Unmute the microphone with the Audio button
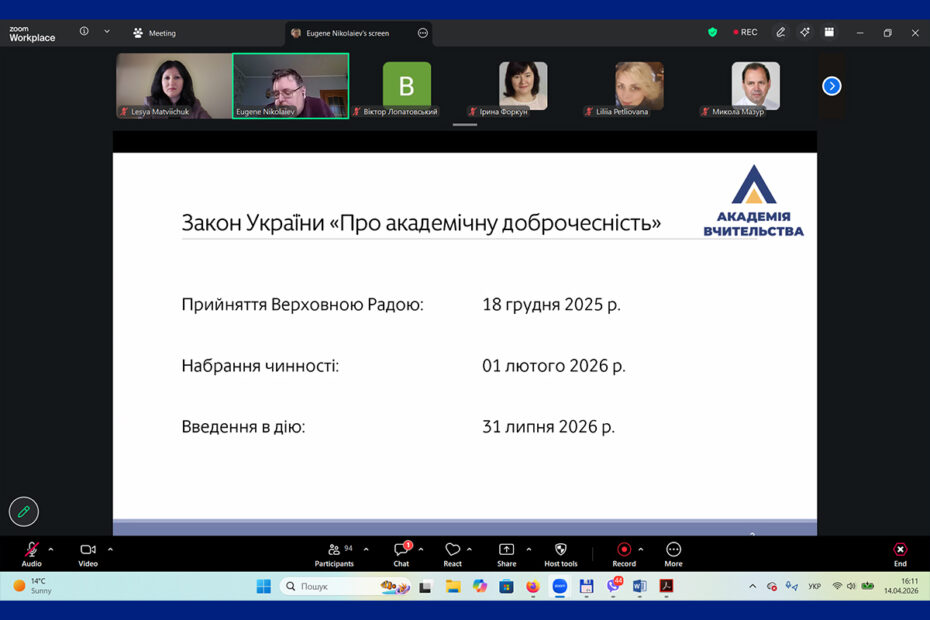 (x=31, y=551)
